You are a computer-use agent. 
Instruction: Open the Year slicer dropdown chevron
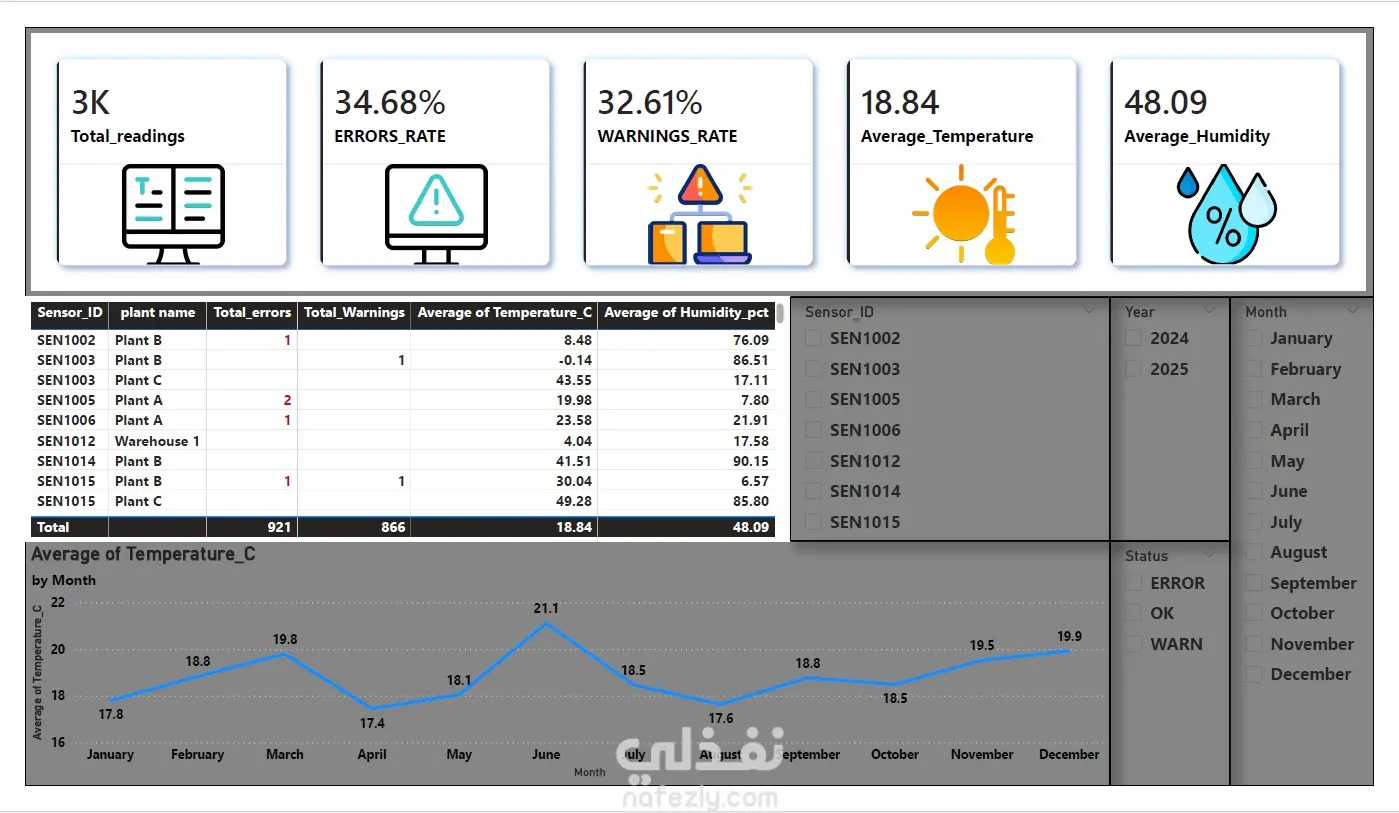(x=1209, y=312)
